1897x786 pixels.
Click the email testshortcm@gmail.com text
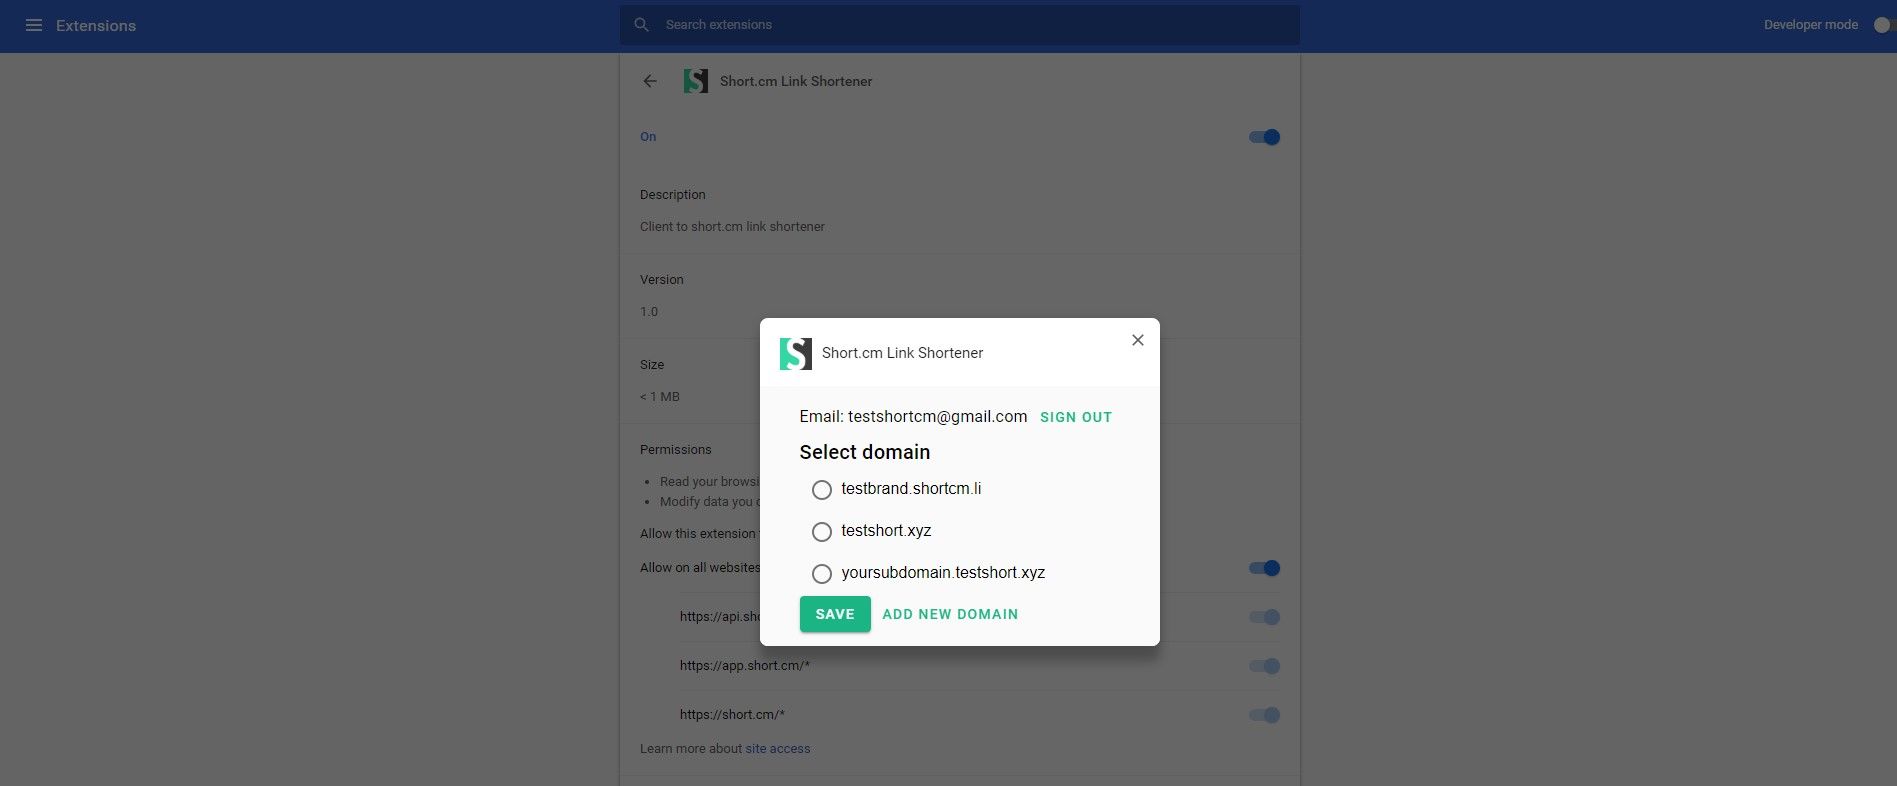[x=937, y=417]
